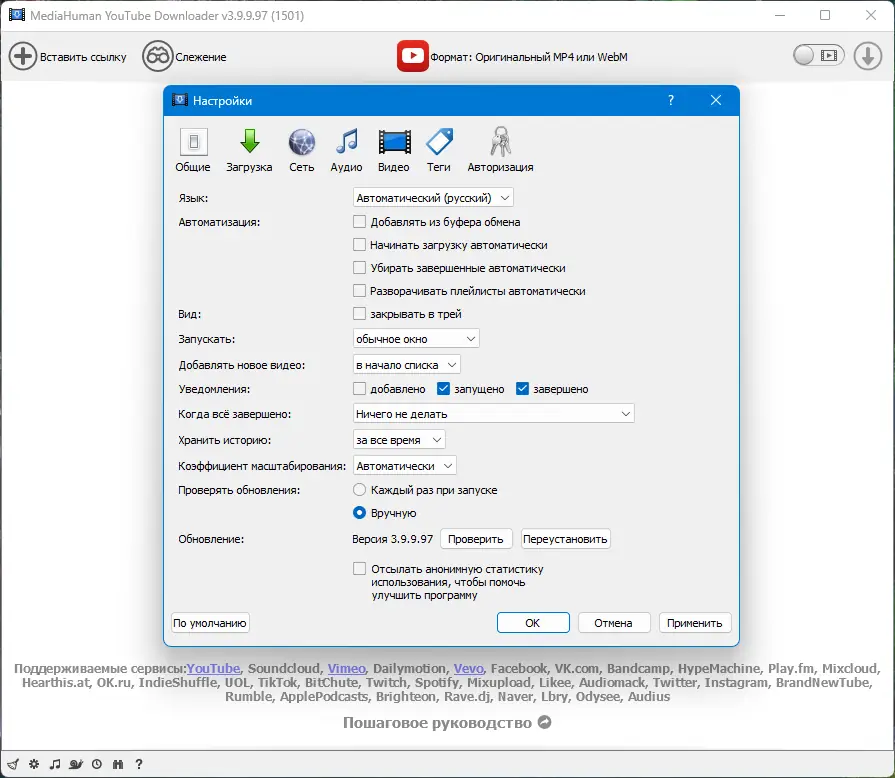Toggle the video mode switch in toolbar
Viewport: 895px width, 778px height.
[x=819, y=55]
